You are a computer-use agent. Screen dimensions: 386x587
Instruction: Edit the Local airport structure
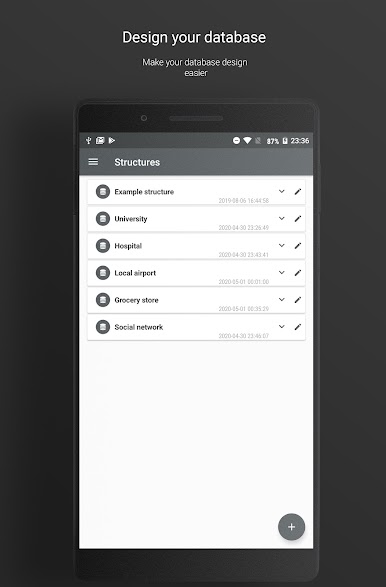click(x=298, y=273)
